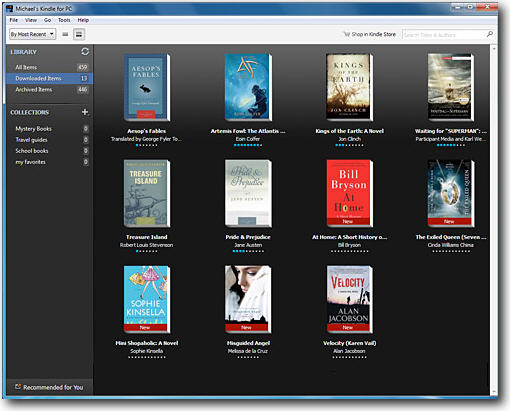
Task: Open the View menu
Action: pos(31,20)
